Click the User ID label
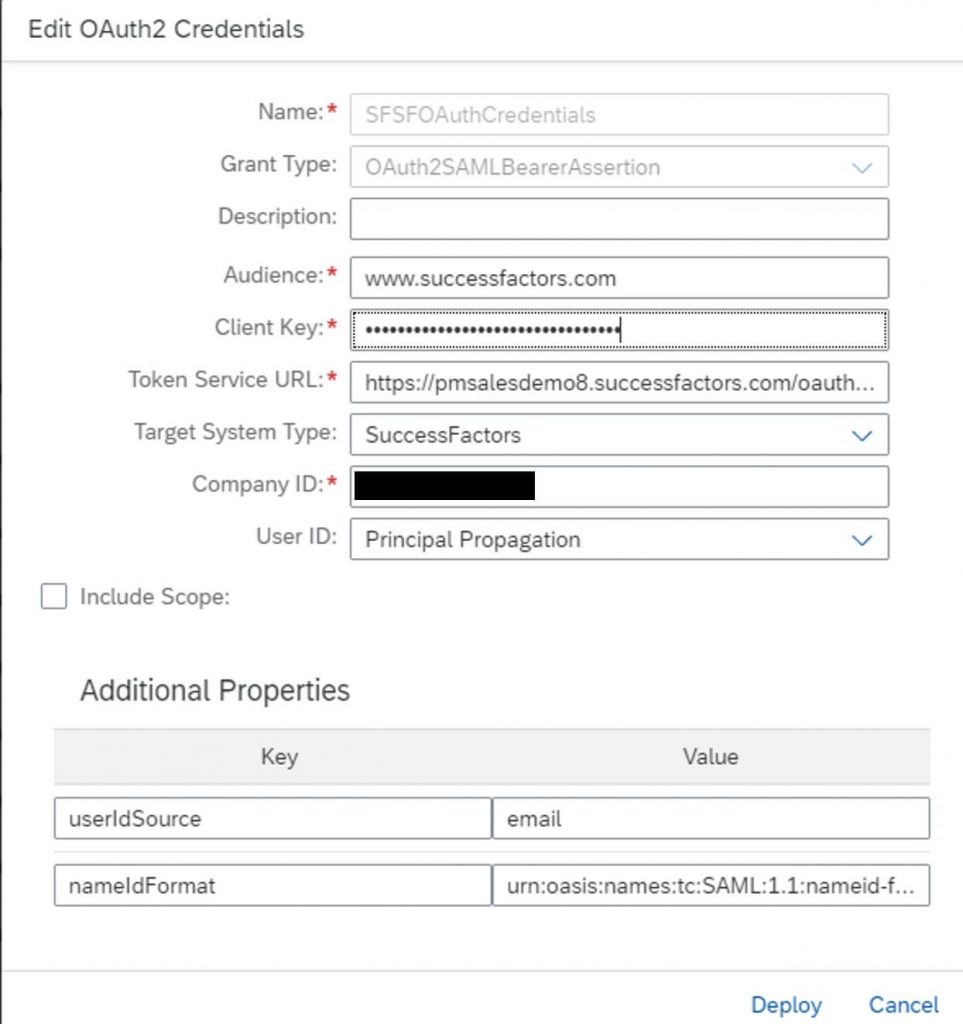963x1024 pixels. click(x=296, y=536)
